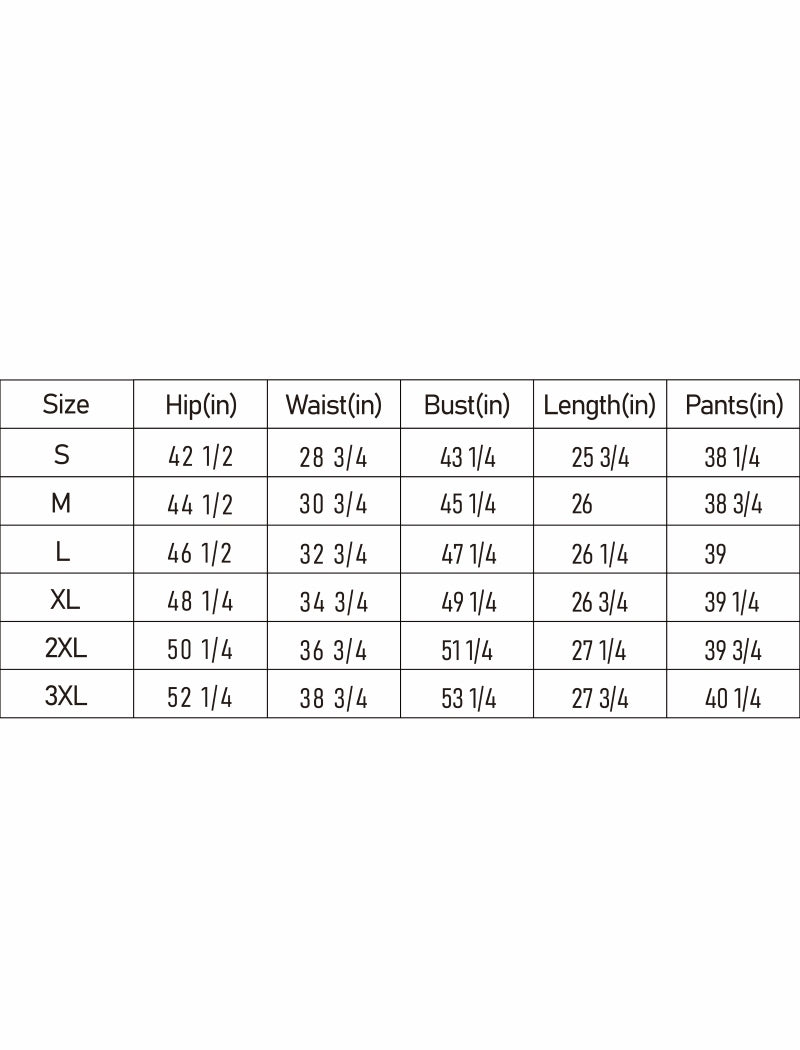Image resolution: width=800 pixels, height=1050 pixels.
Task: Click the Size column header
Action: coord(66,404)
